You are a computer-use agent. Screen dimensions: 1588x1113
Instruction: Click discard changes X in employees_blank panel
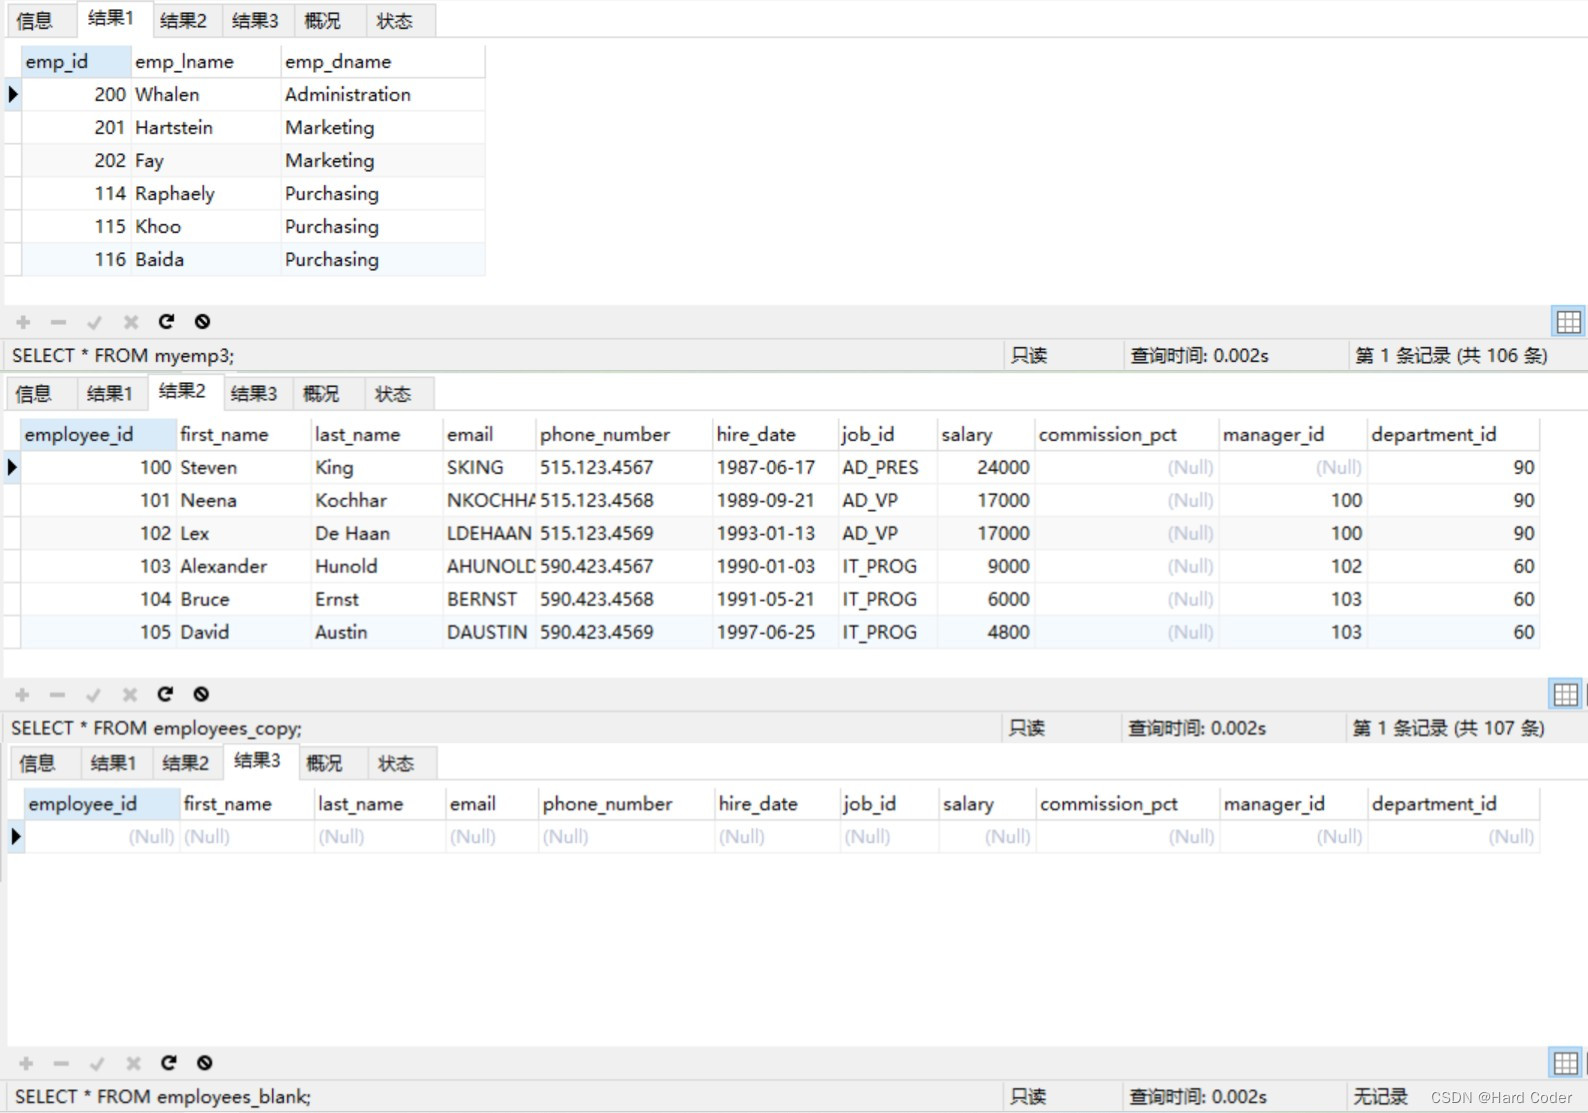pos(133,1063)
